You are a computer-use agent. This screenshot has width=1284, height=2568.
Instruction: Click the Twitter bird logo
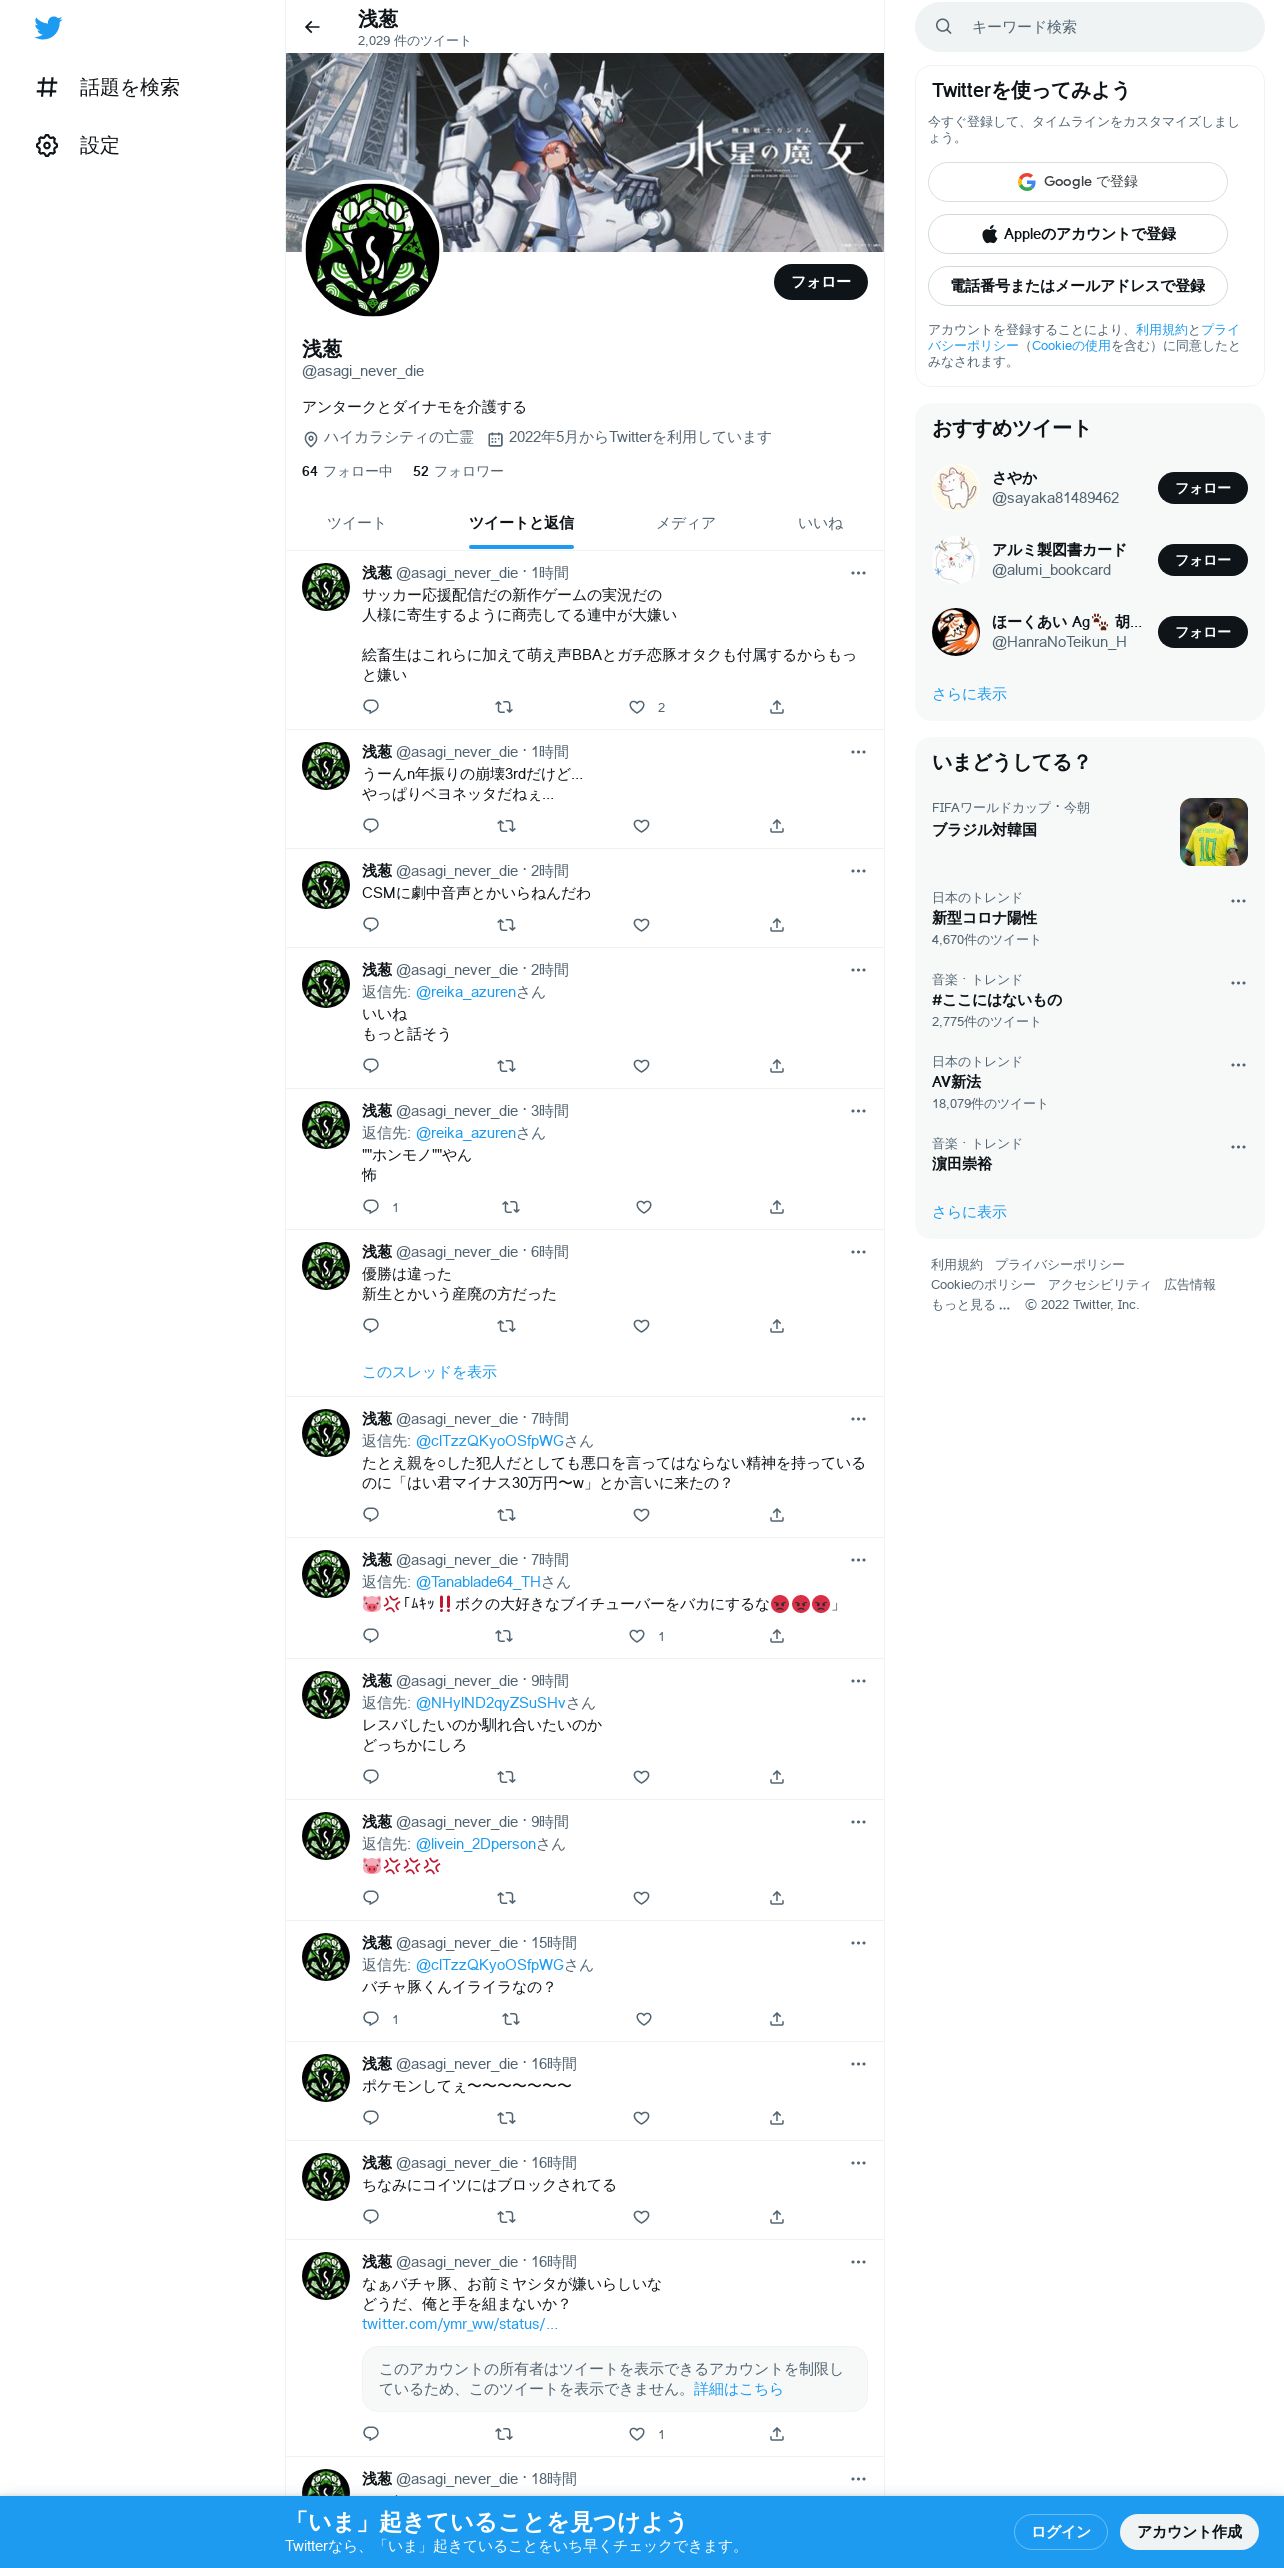click(48, 28)
